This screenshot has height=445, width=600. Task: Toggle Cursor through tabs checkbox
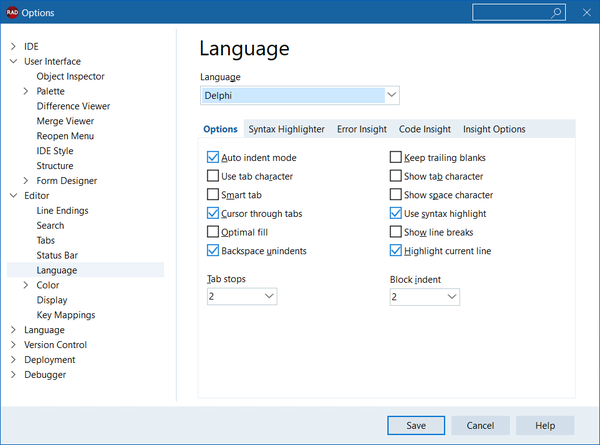[213, 213]
